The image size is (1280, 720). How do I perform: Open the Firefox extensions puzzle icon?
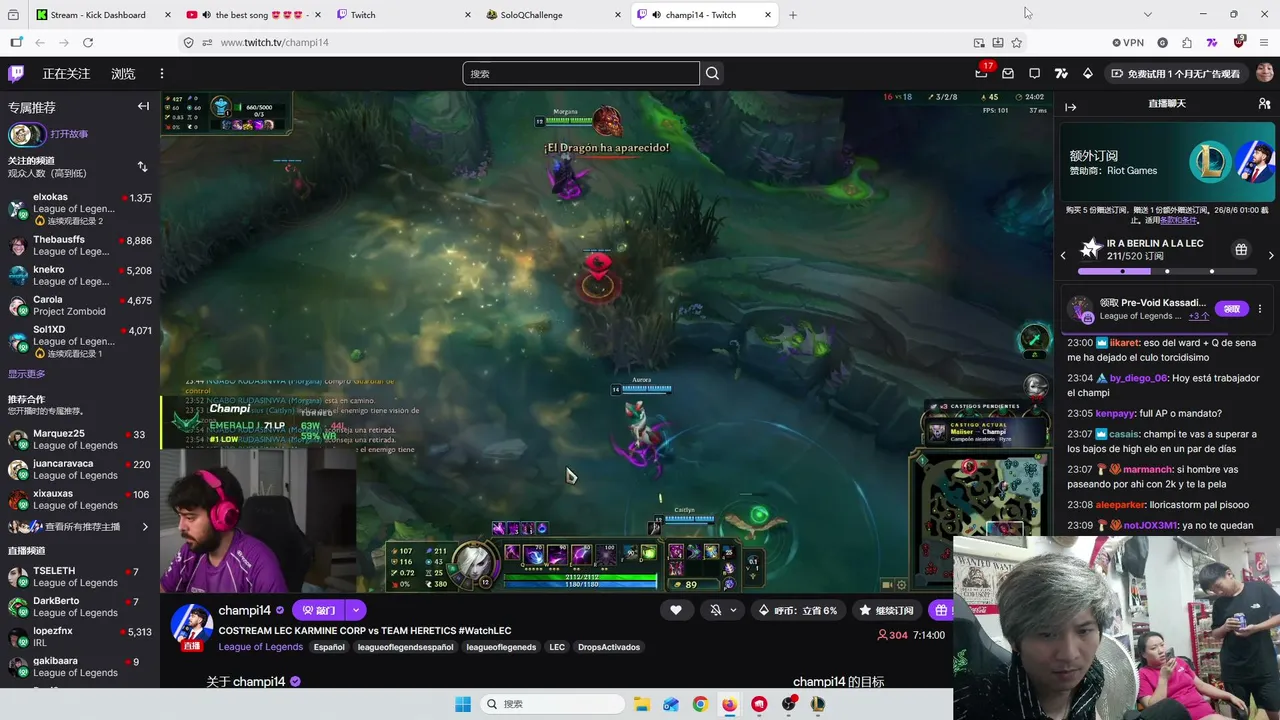[x=1186, y=42]
